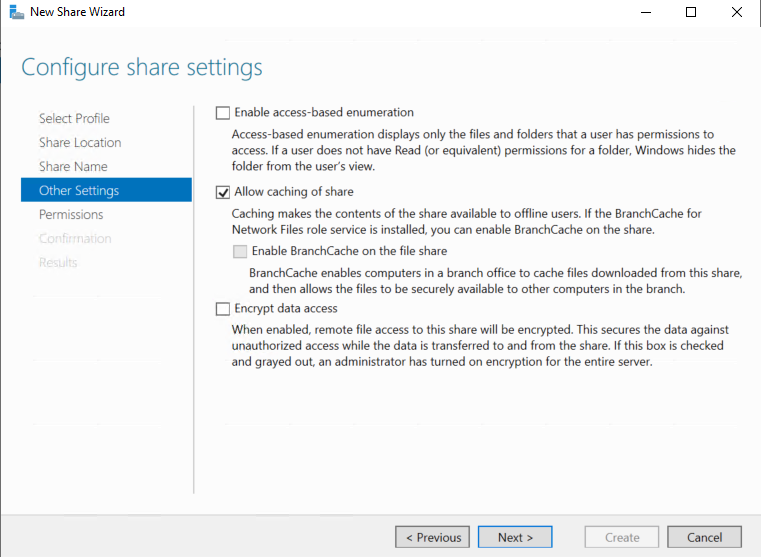Click the Create button
The width and height of the screenshot is (761, 557).
621,537
